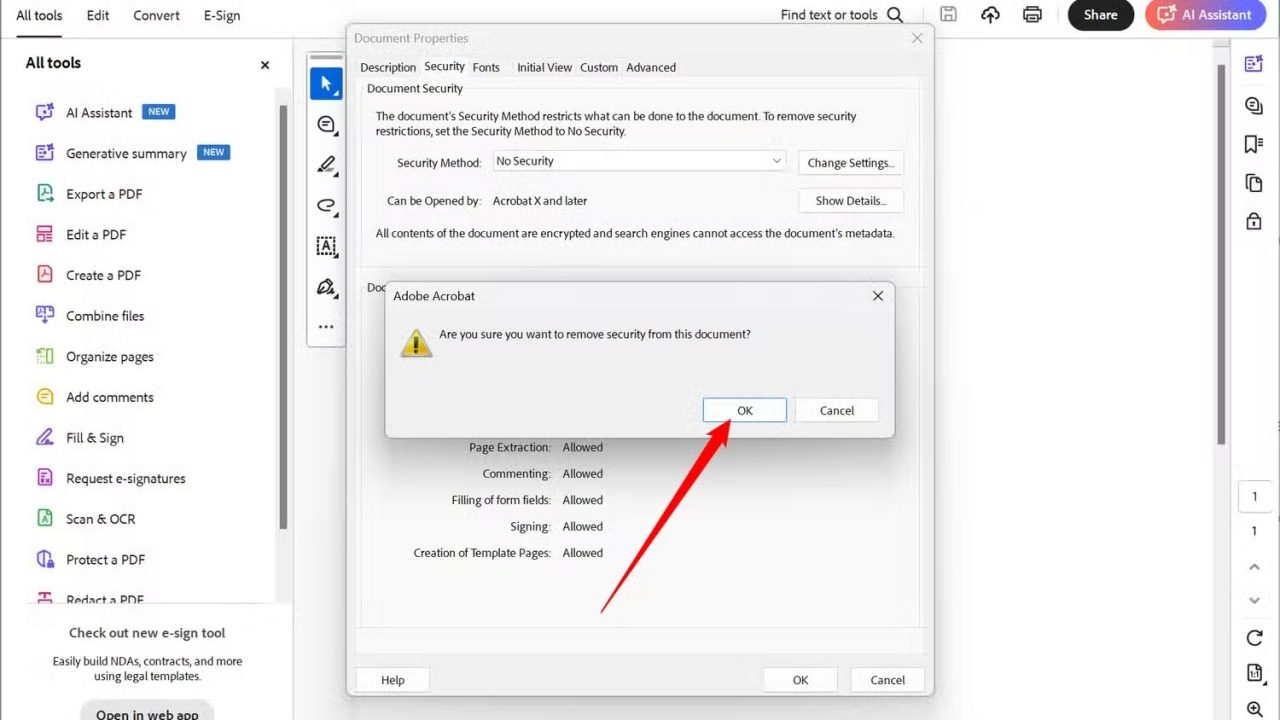Select the freehand draw loop tool
Viewport: 1280px width, 720px height.
pos(326,206)
